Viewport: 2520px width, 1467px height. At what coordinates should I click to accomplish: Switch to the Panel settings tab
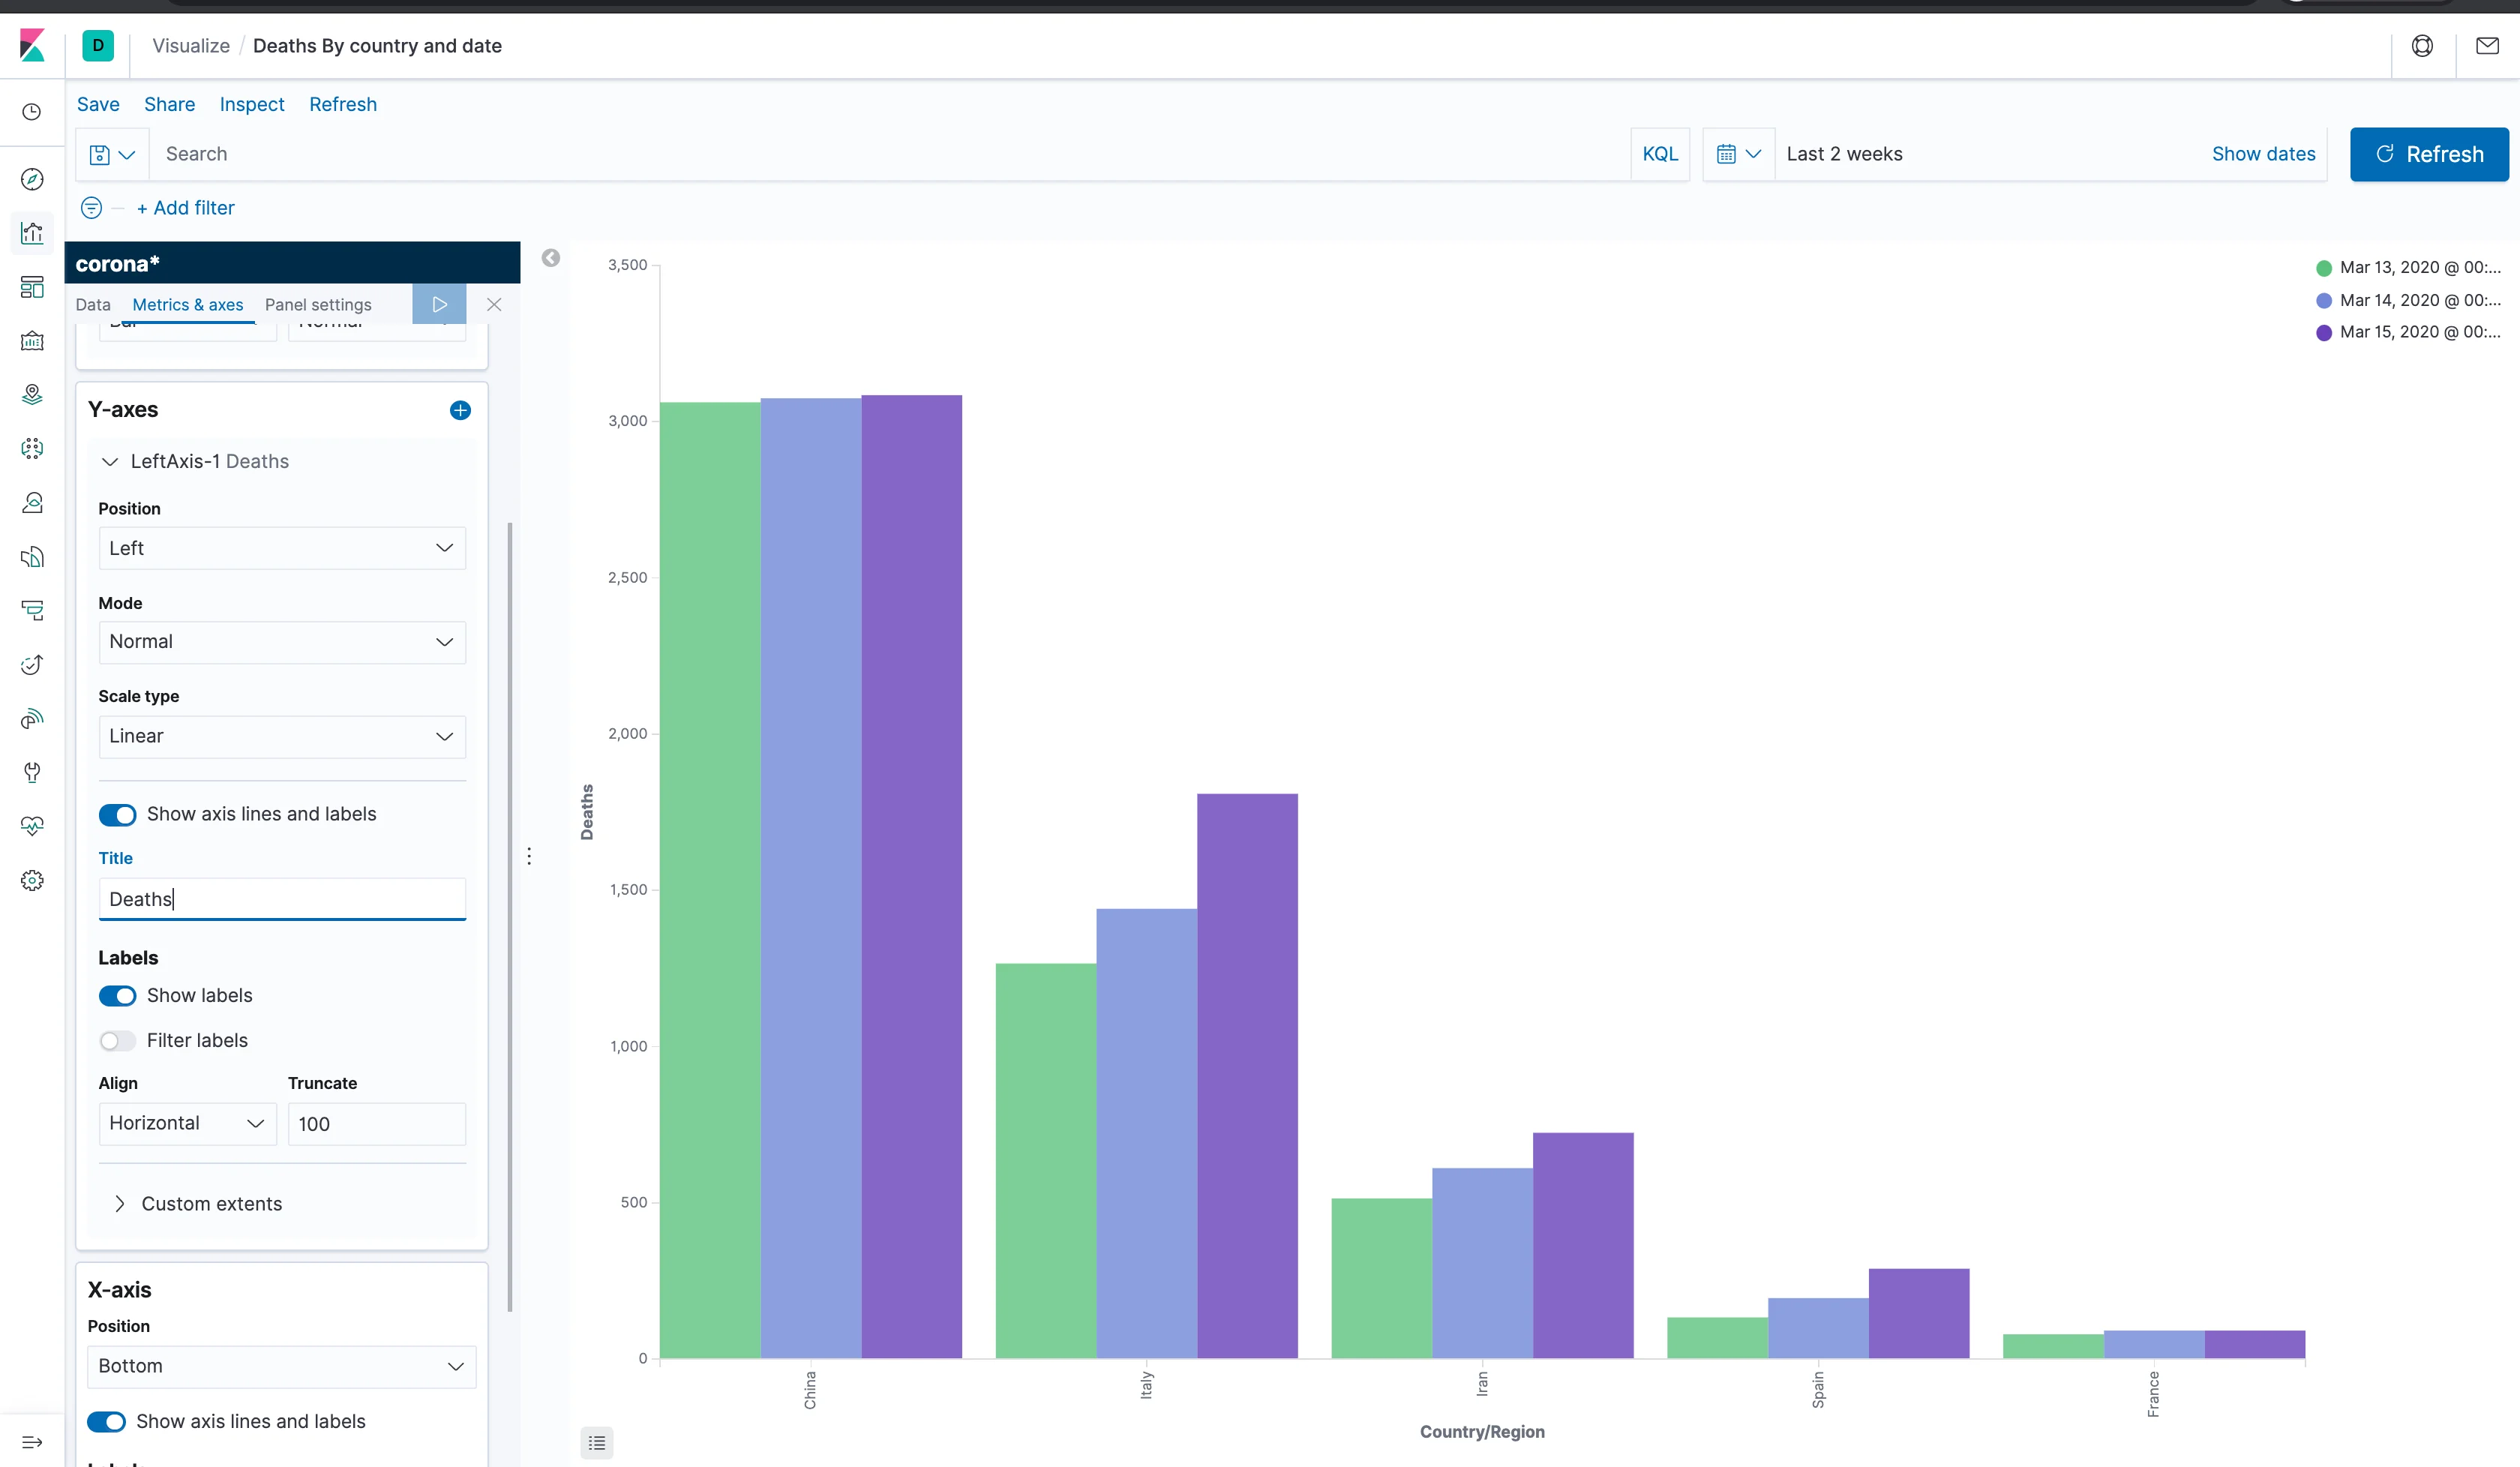tap(318, 304)
